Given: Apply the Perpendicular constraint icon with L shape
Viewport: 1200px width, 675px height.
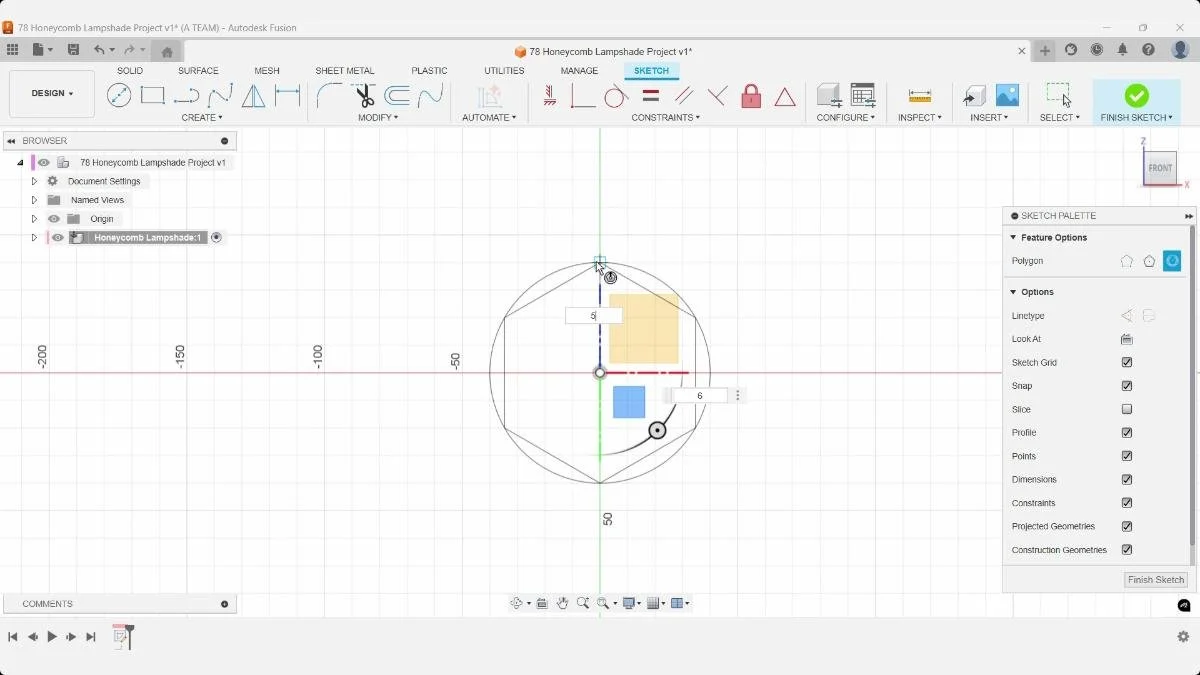Looking at the screenshot, I should point(582,96).
